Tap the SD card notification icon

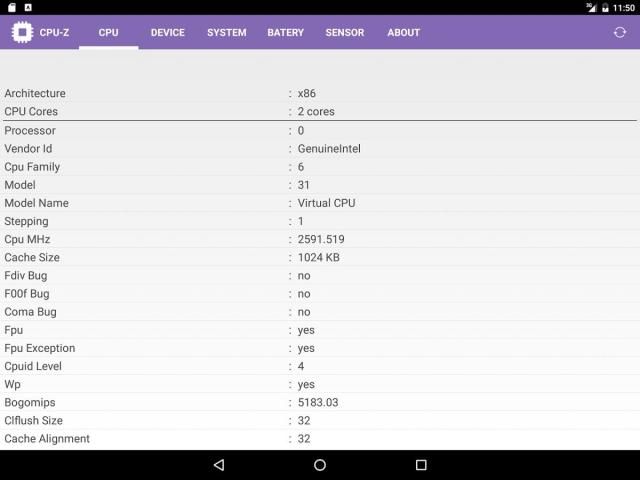pos(10,7)
